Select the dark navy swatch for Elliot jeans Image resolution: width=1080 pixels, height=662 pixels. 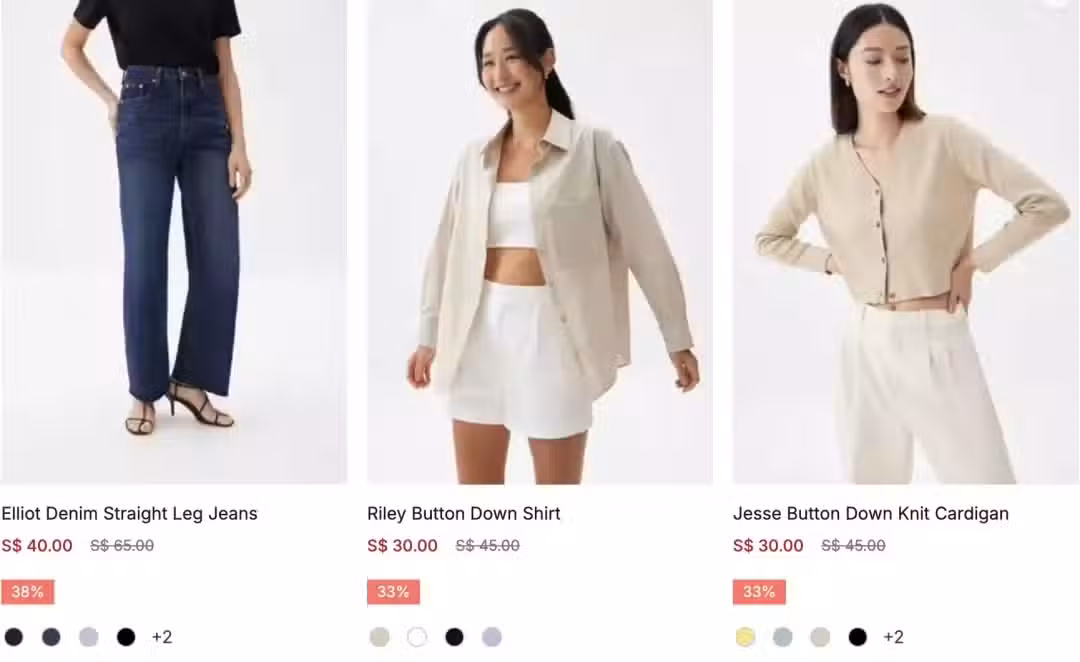pyautogui.click(x=52, y=637)
